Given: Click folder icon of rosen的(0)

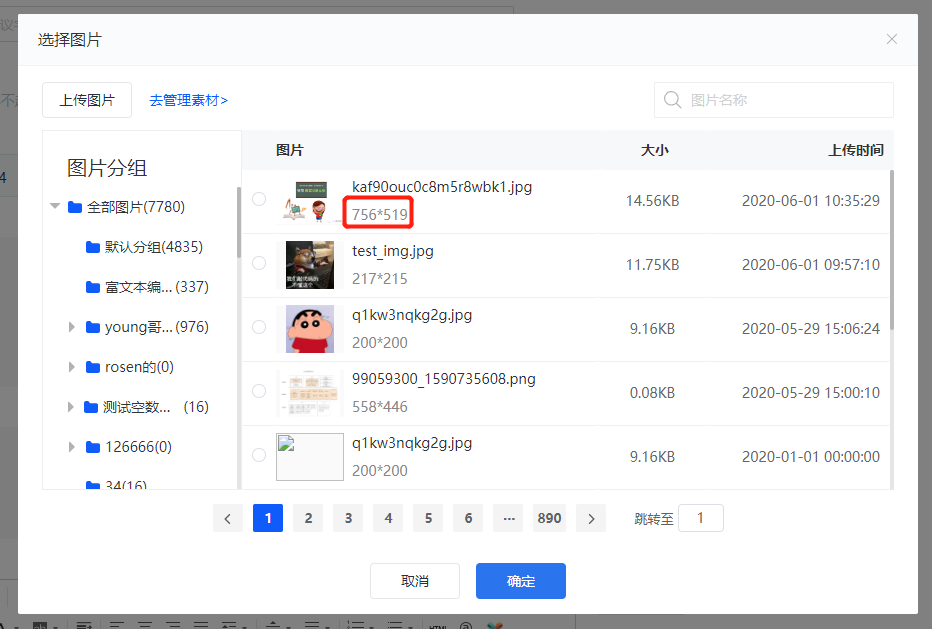Looking at the screenshot, I should 93,367.
